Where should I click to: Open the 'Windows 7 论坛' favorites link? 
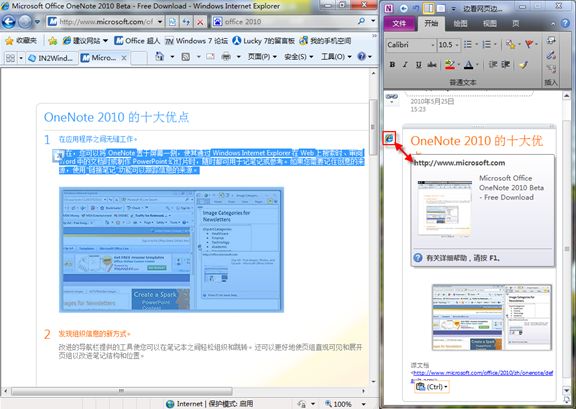tap(197, 41)
